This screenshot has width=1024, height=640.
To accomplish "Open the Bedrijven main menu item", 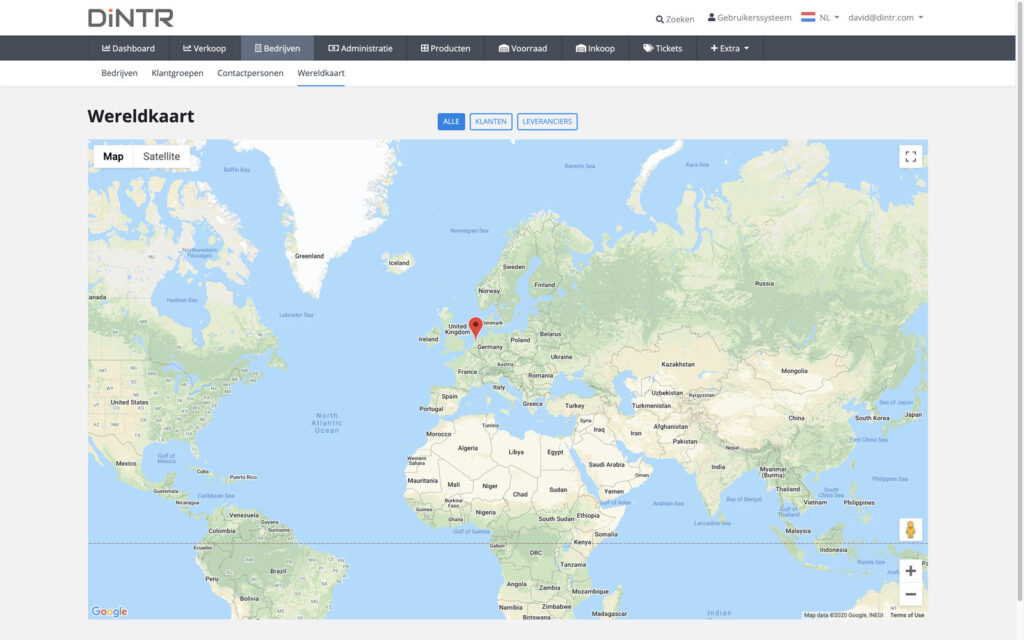I will (x=278, y=48).
